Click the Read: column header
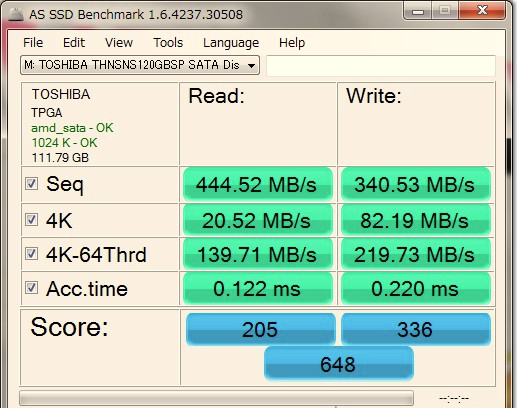This screenshot has width=517, height=408. tap(217, 96)
